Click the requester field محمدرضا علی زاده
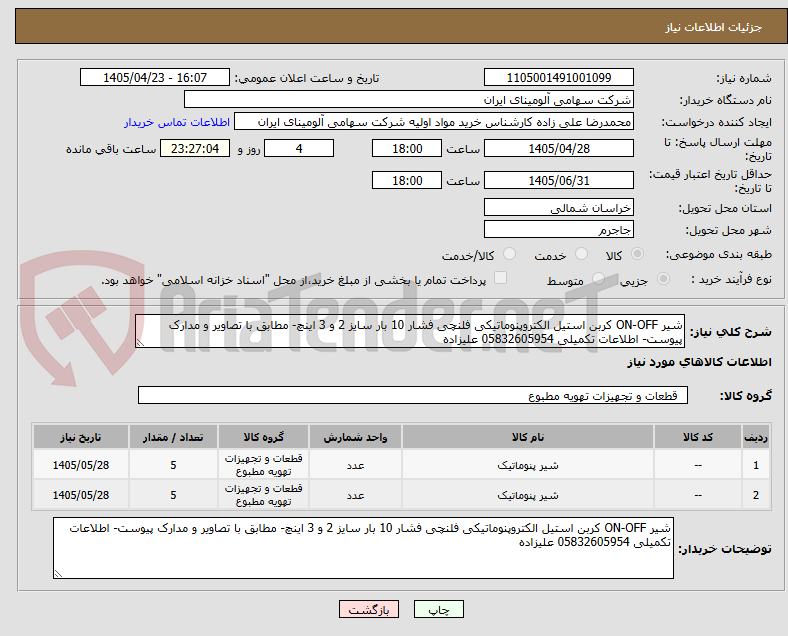788x636 pixels. pyautogui.click(x=434, y=122)
